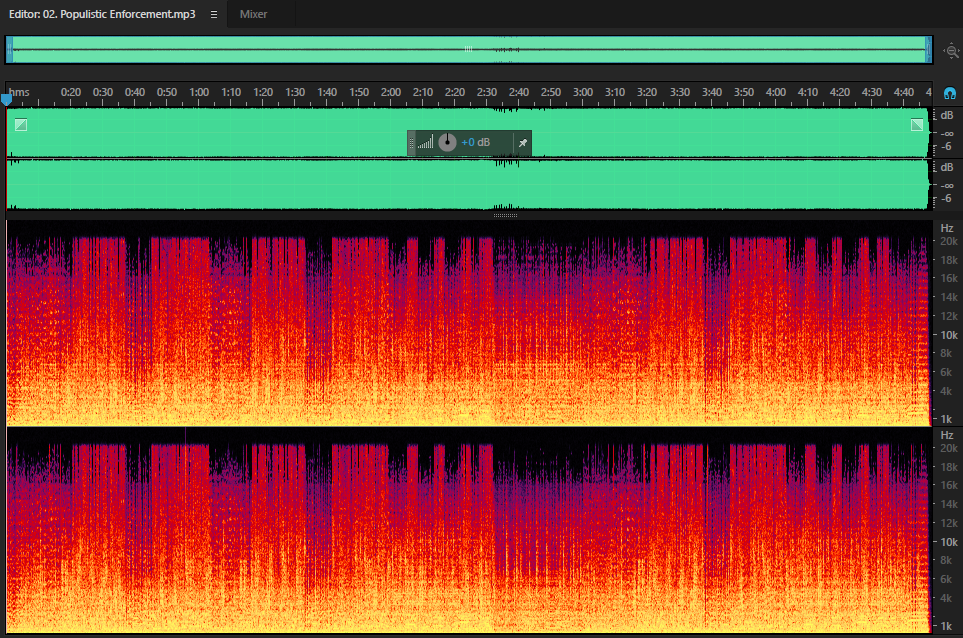Click the top channel dB amplitude scale

[946, 133]
